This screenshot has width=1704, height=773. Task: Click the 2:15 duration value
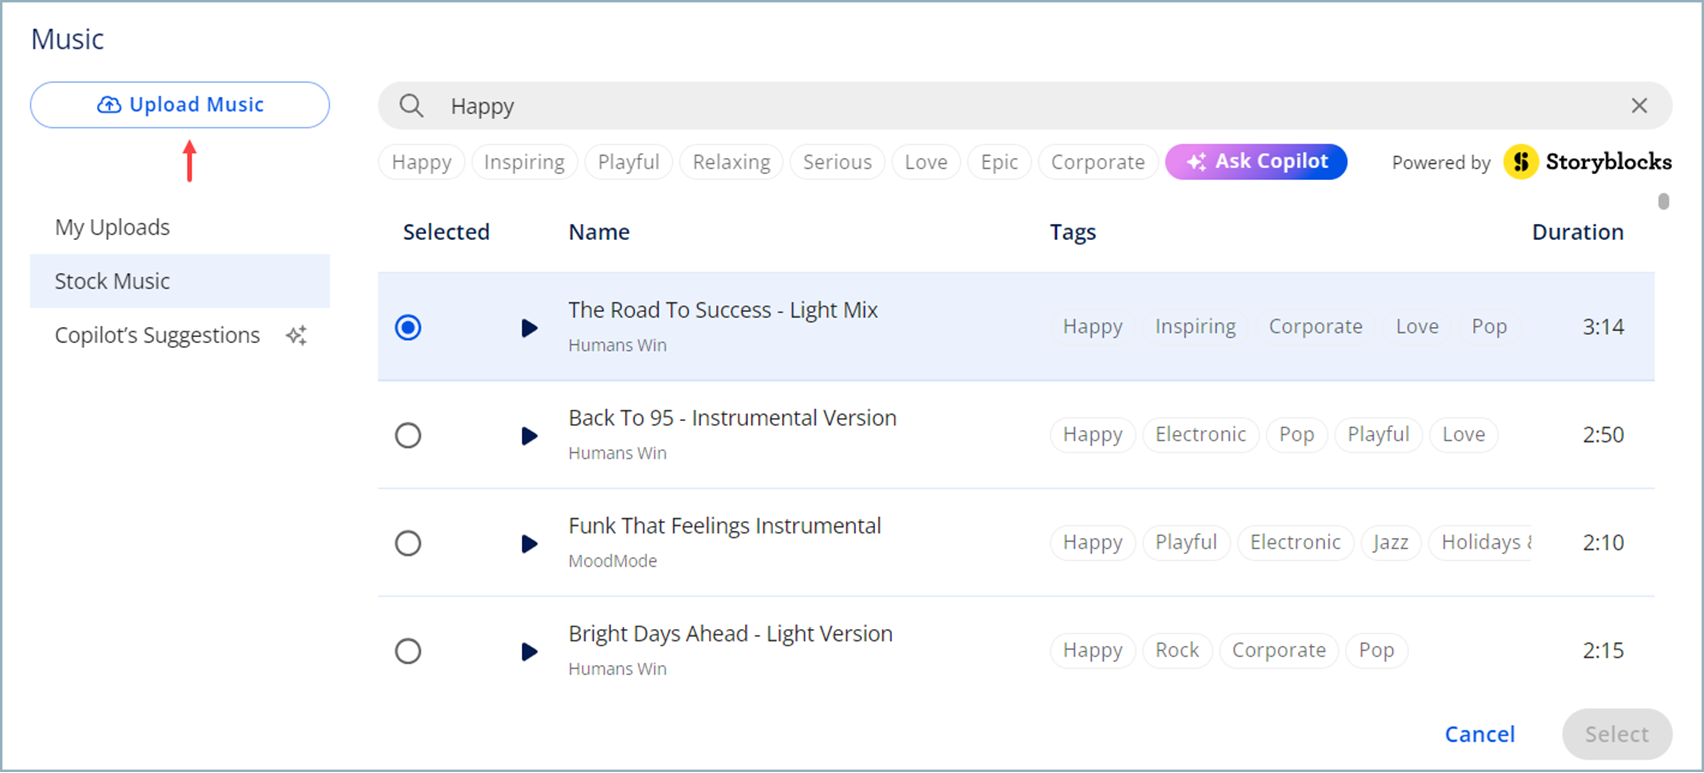[1603, 651]
